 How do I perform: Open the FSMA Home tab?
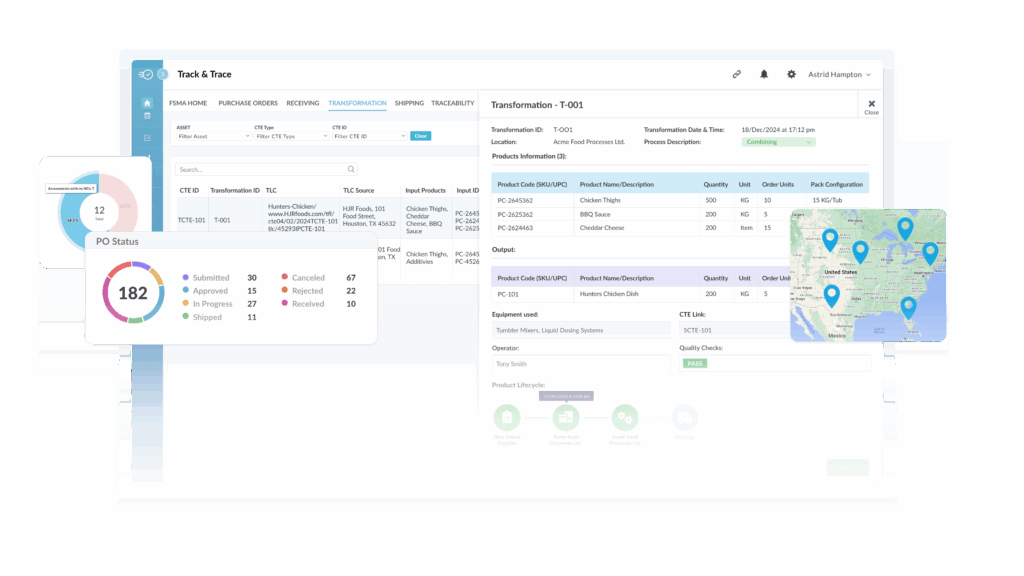click(188, 103)
